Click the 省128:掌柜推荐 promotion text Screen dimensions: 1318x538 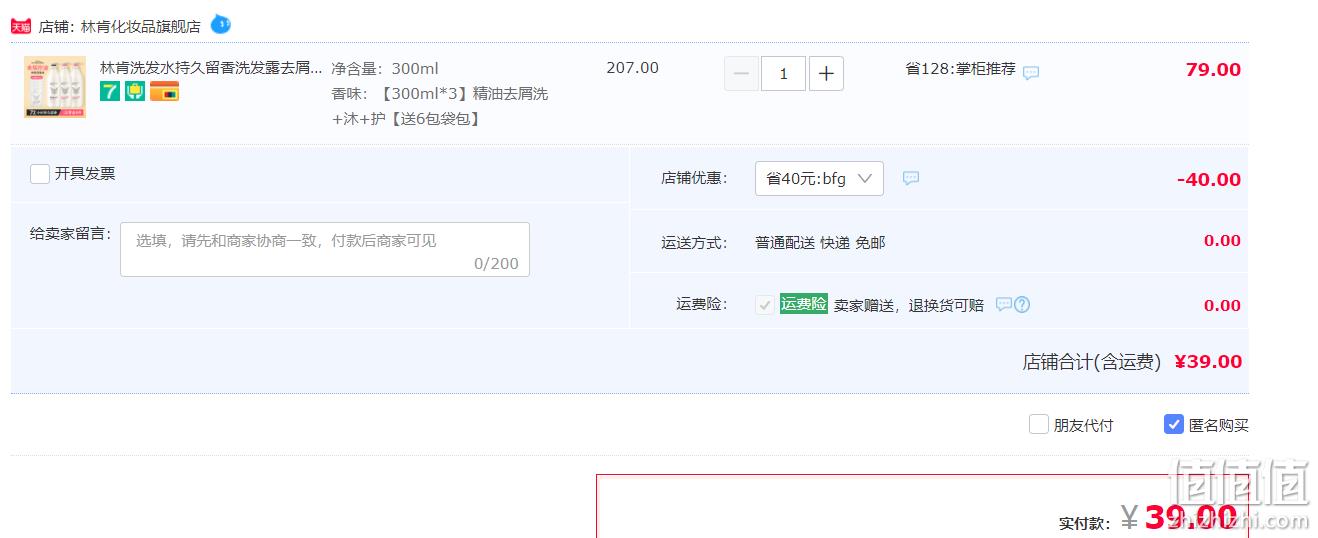tap(960, 69)
